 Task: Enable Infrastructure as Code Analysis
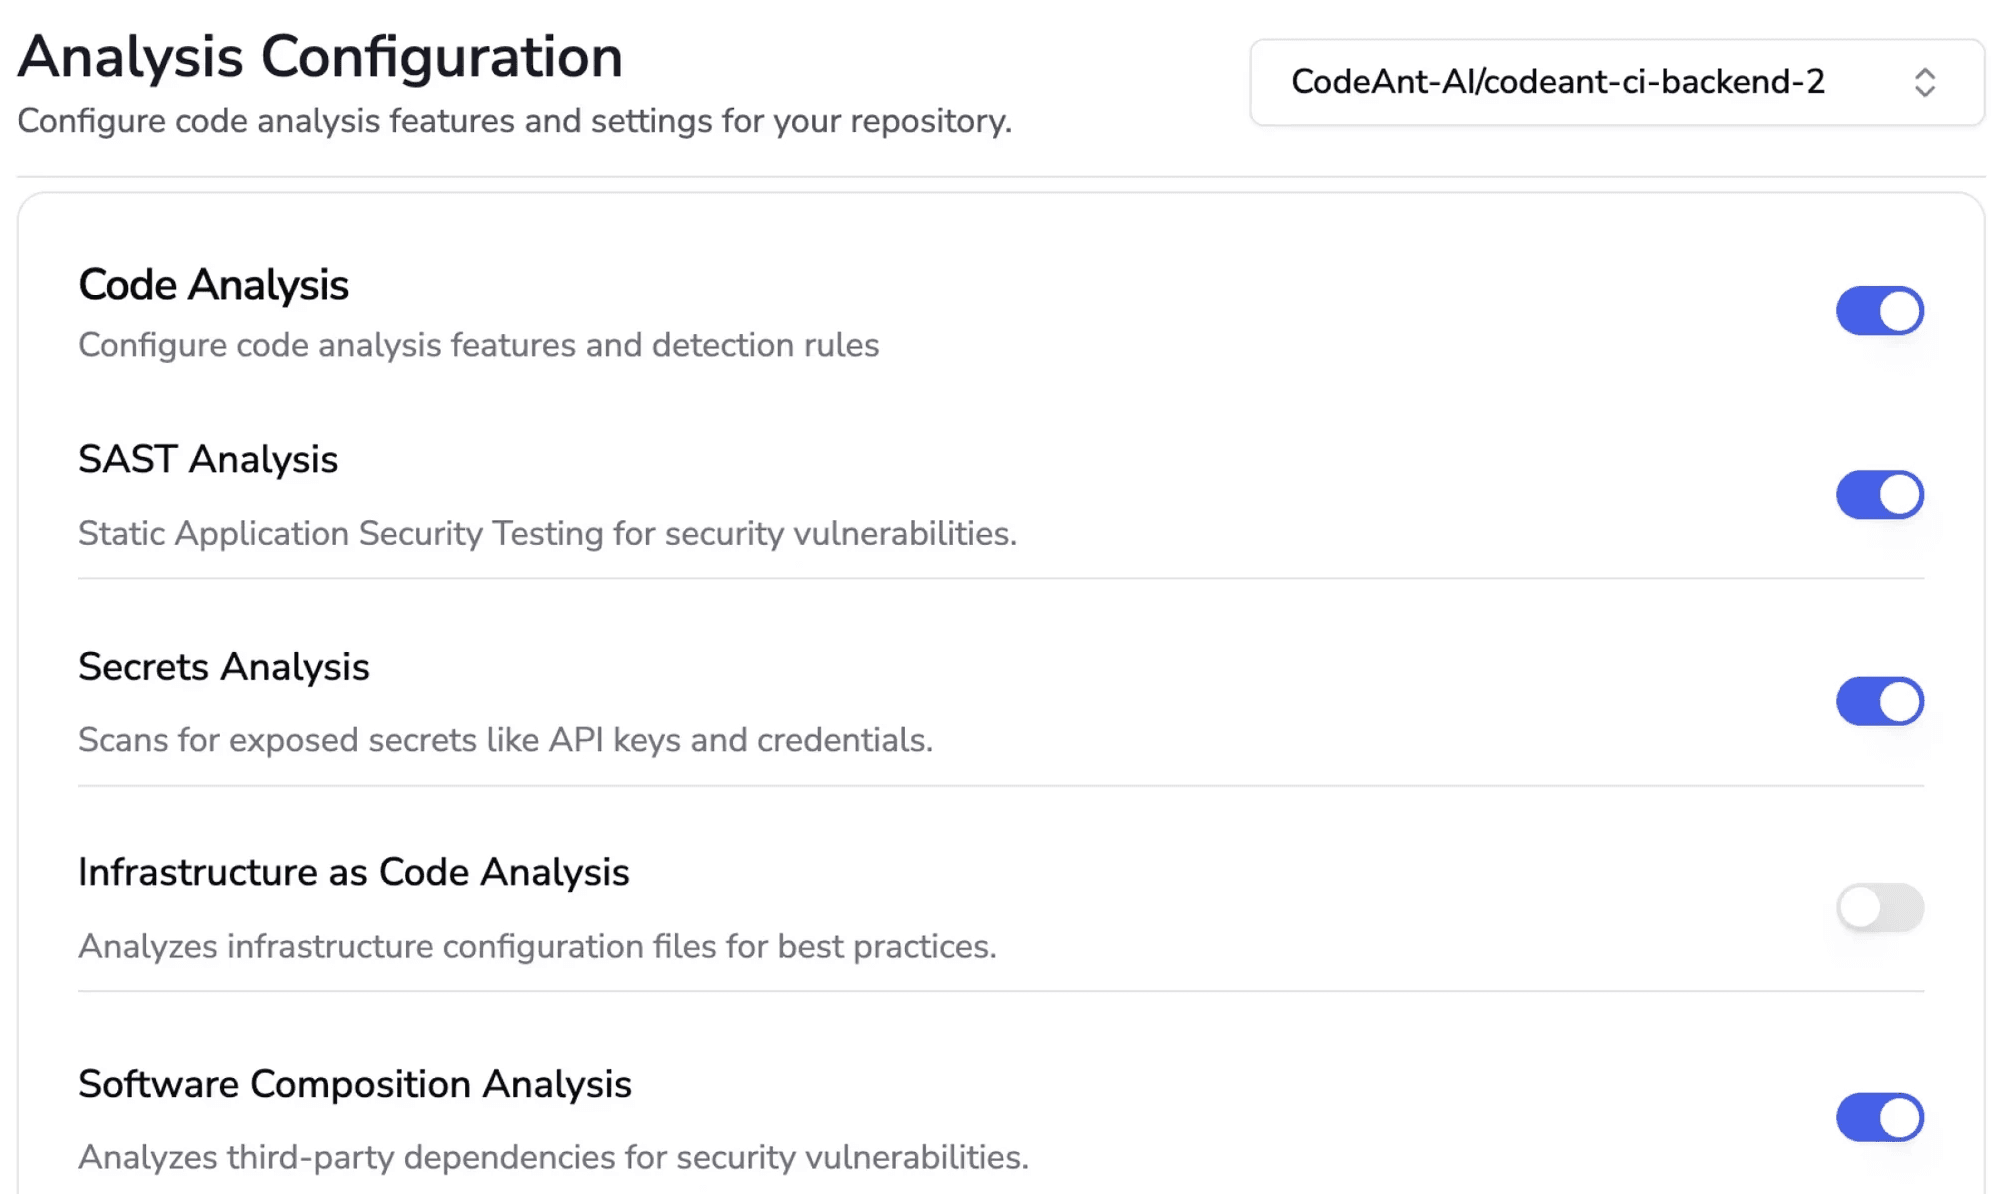[x=1880, y=907]
